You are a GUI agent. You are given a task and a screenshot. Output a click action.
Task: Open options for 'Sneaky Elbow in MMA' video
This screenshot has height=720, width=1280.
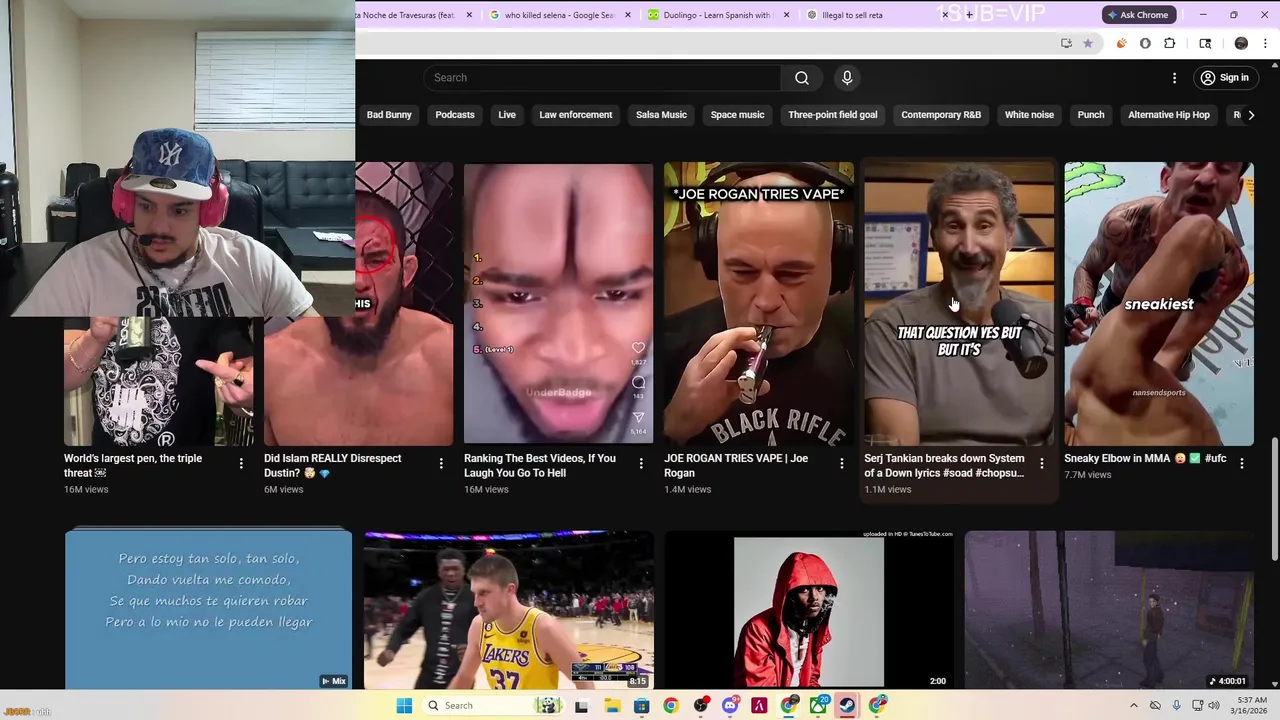tap(1241, 463)
